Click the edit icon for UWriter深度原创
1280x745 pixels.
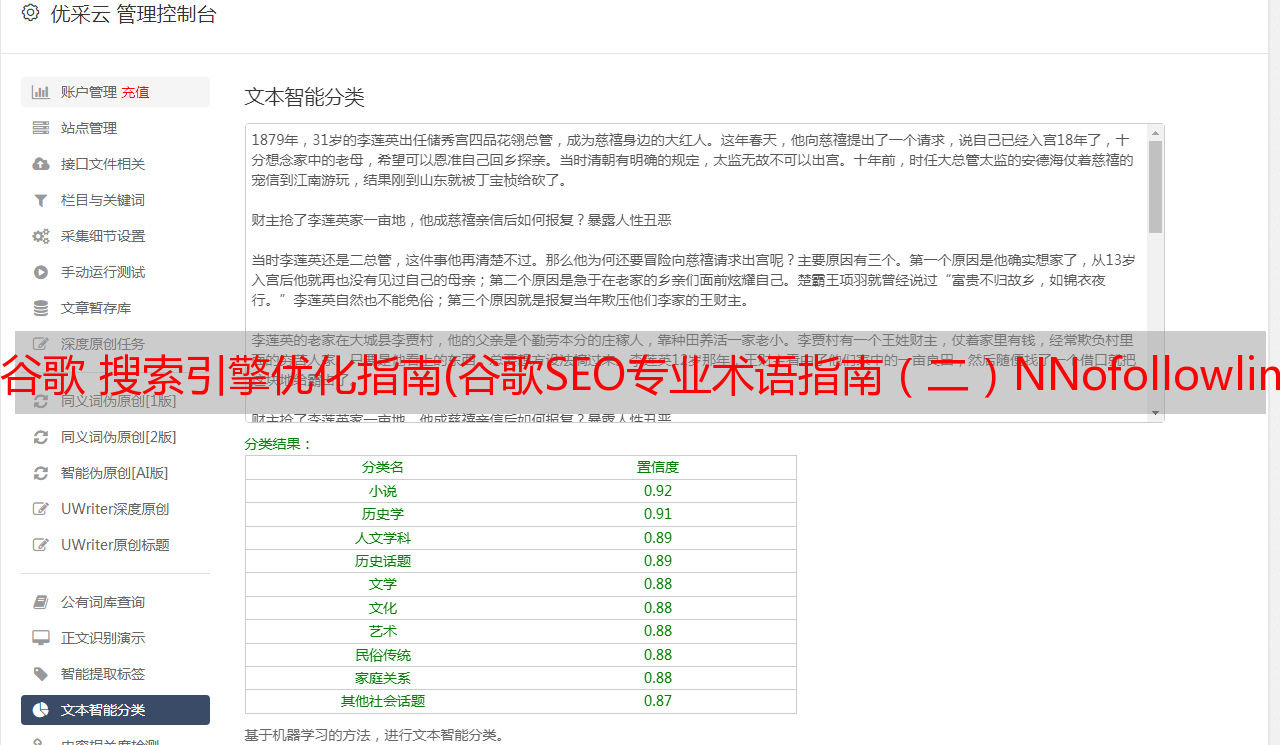click(x=41, y=509)
